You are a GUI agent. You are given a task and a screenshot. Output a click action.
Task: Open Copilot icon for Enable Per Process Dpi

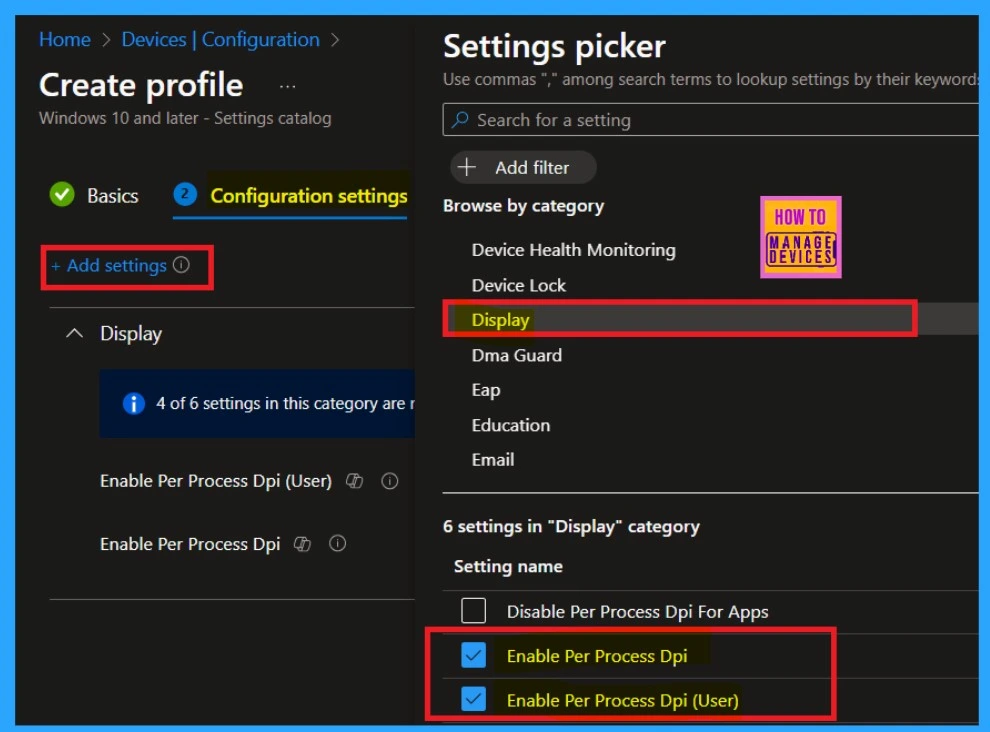302,544
